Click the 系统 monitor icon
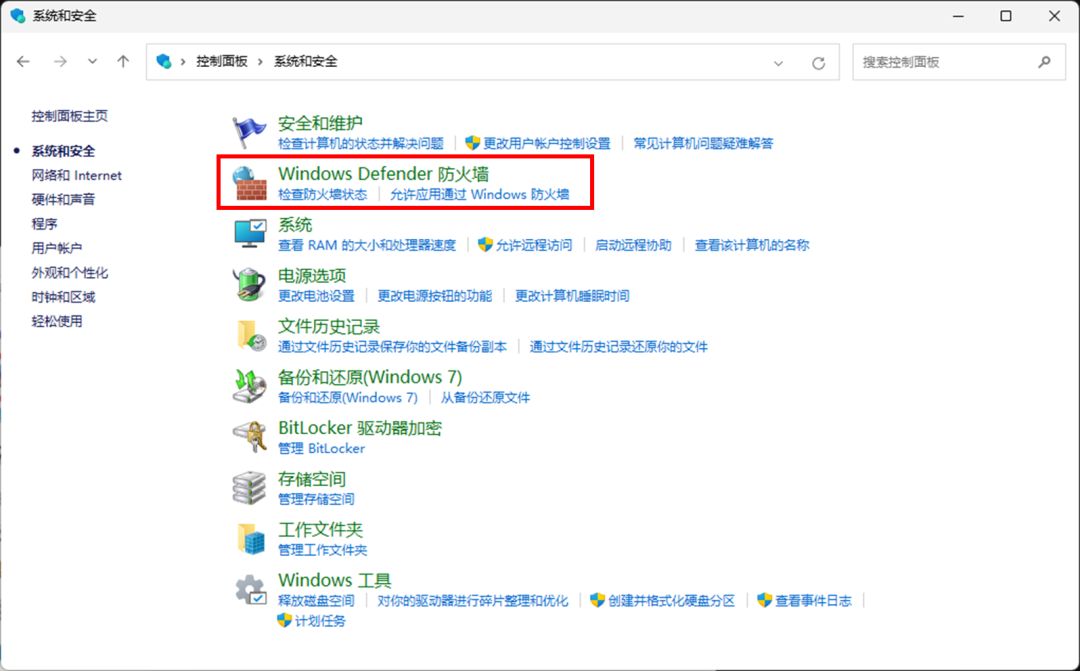Image resolution: width=1080 pixels, height=671 pixels. click(x=249, y=234)
